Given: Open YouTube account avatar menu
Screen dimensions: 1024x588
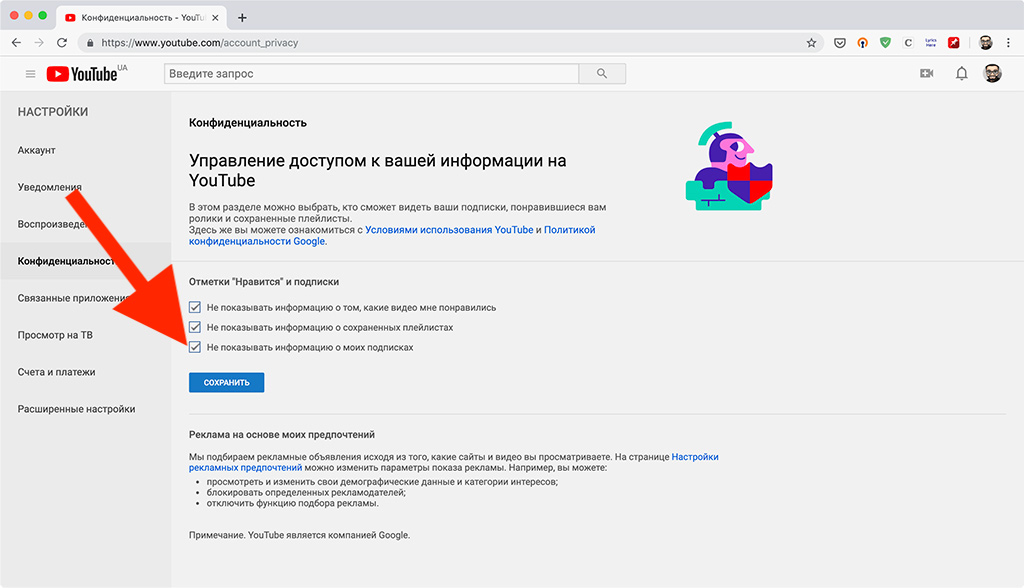Looking at the screenshot, I should tap(992, 74).
